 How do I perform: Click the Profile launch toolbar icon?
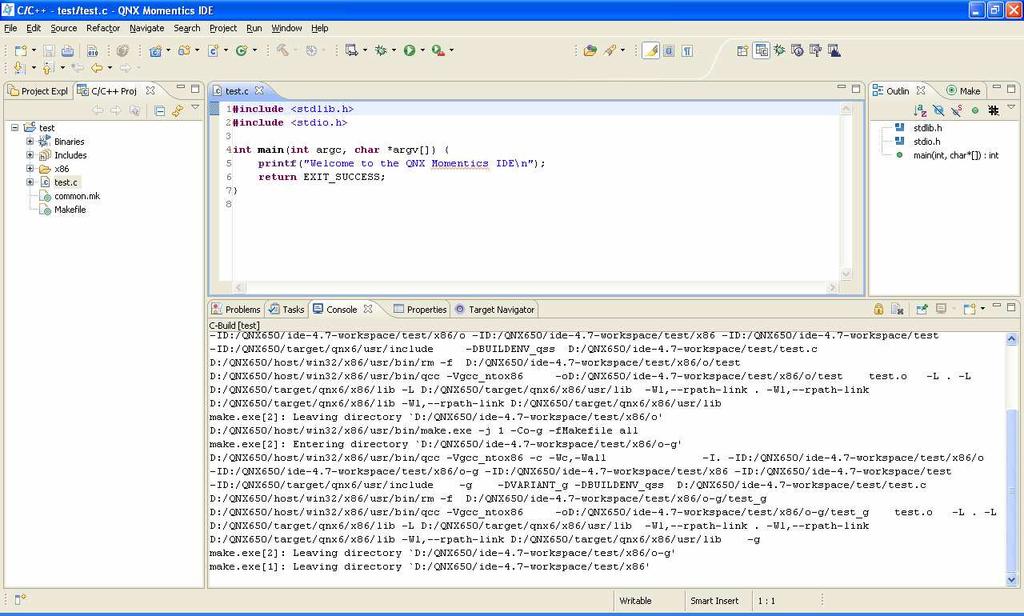click(351, 50)
